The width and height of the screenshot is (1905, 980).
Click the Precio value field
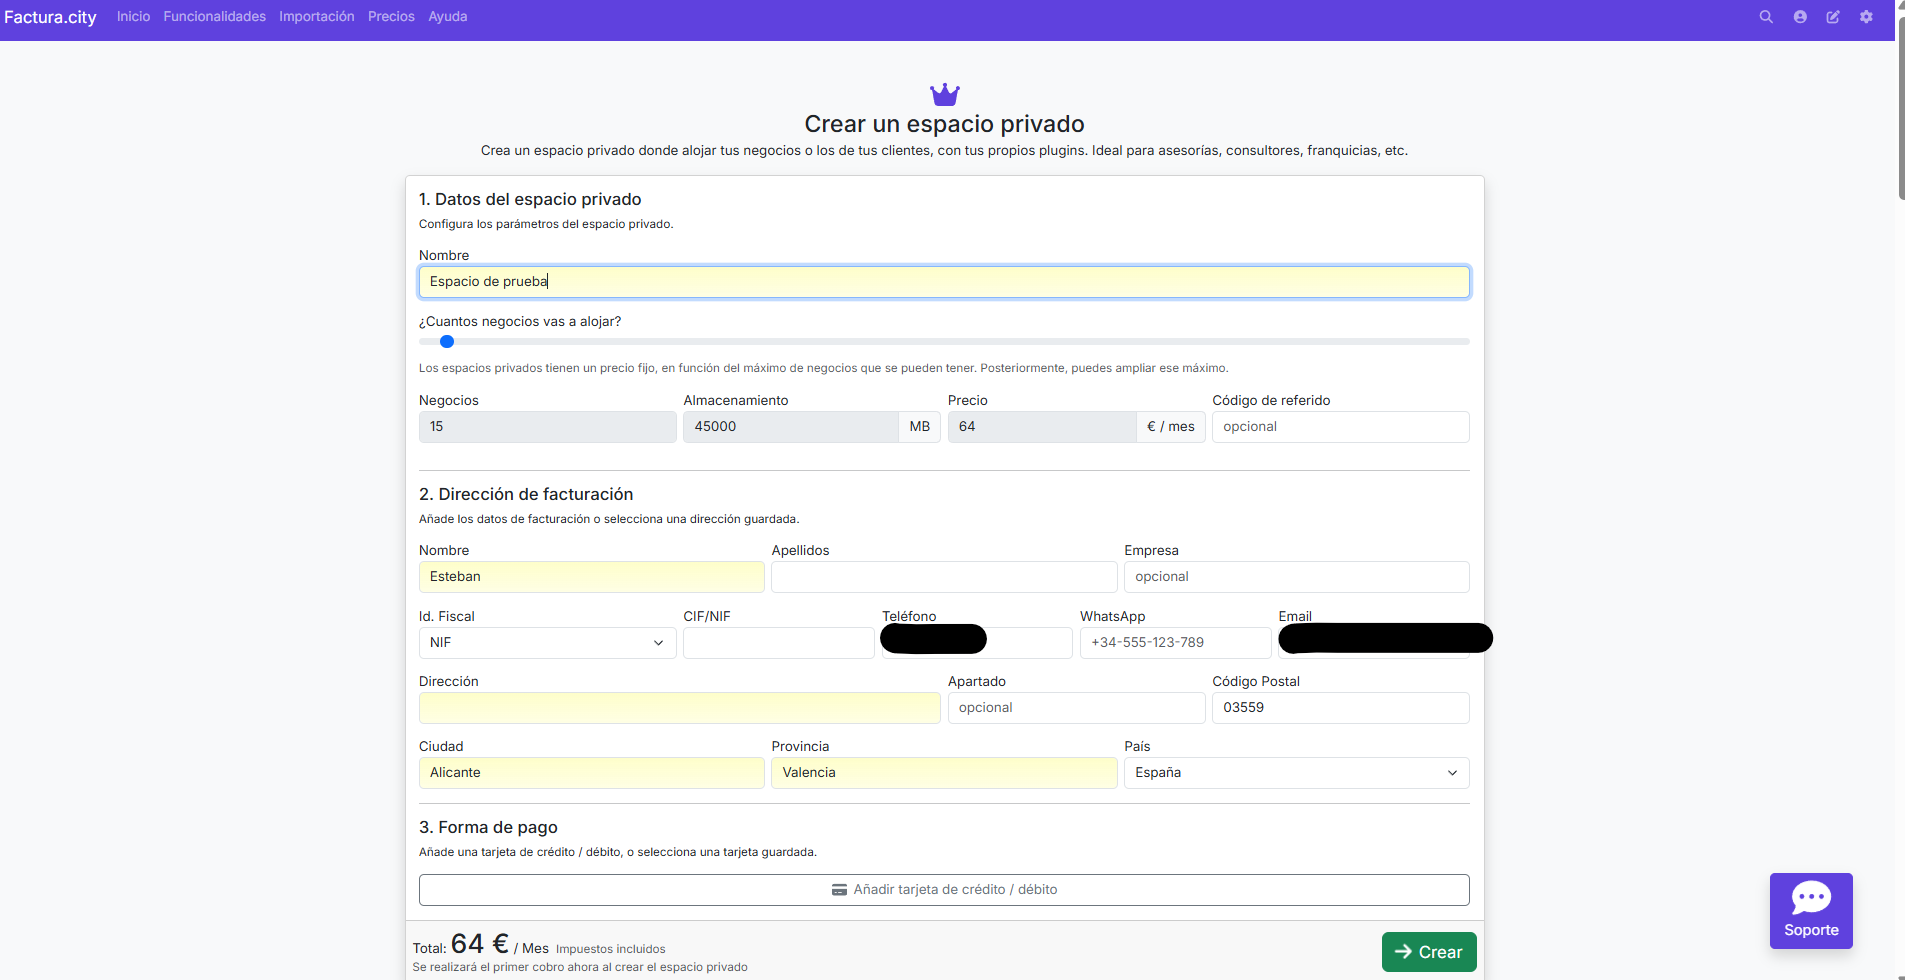coord(1042,427)
